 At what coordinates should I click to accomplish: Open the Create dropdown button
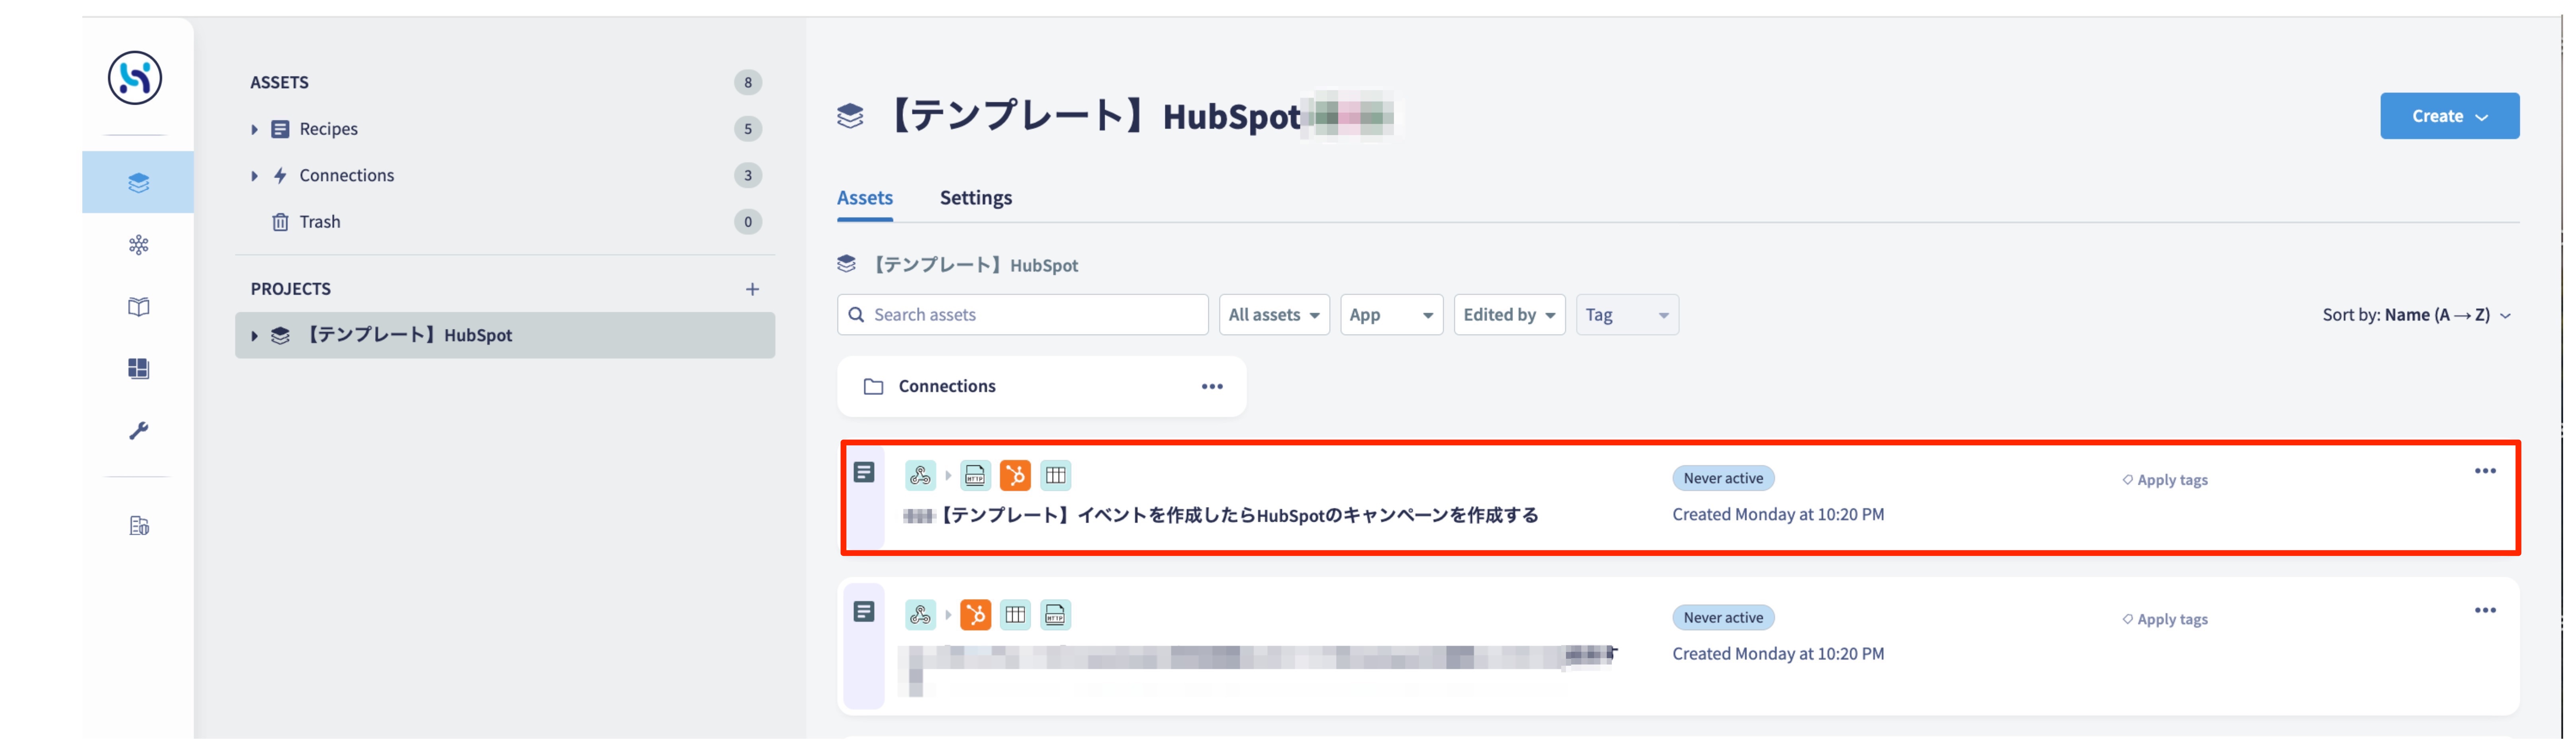pos(2449,116)
